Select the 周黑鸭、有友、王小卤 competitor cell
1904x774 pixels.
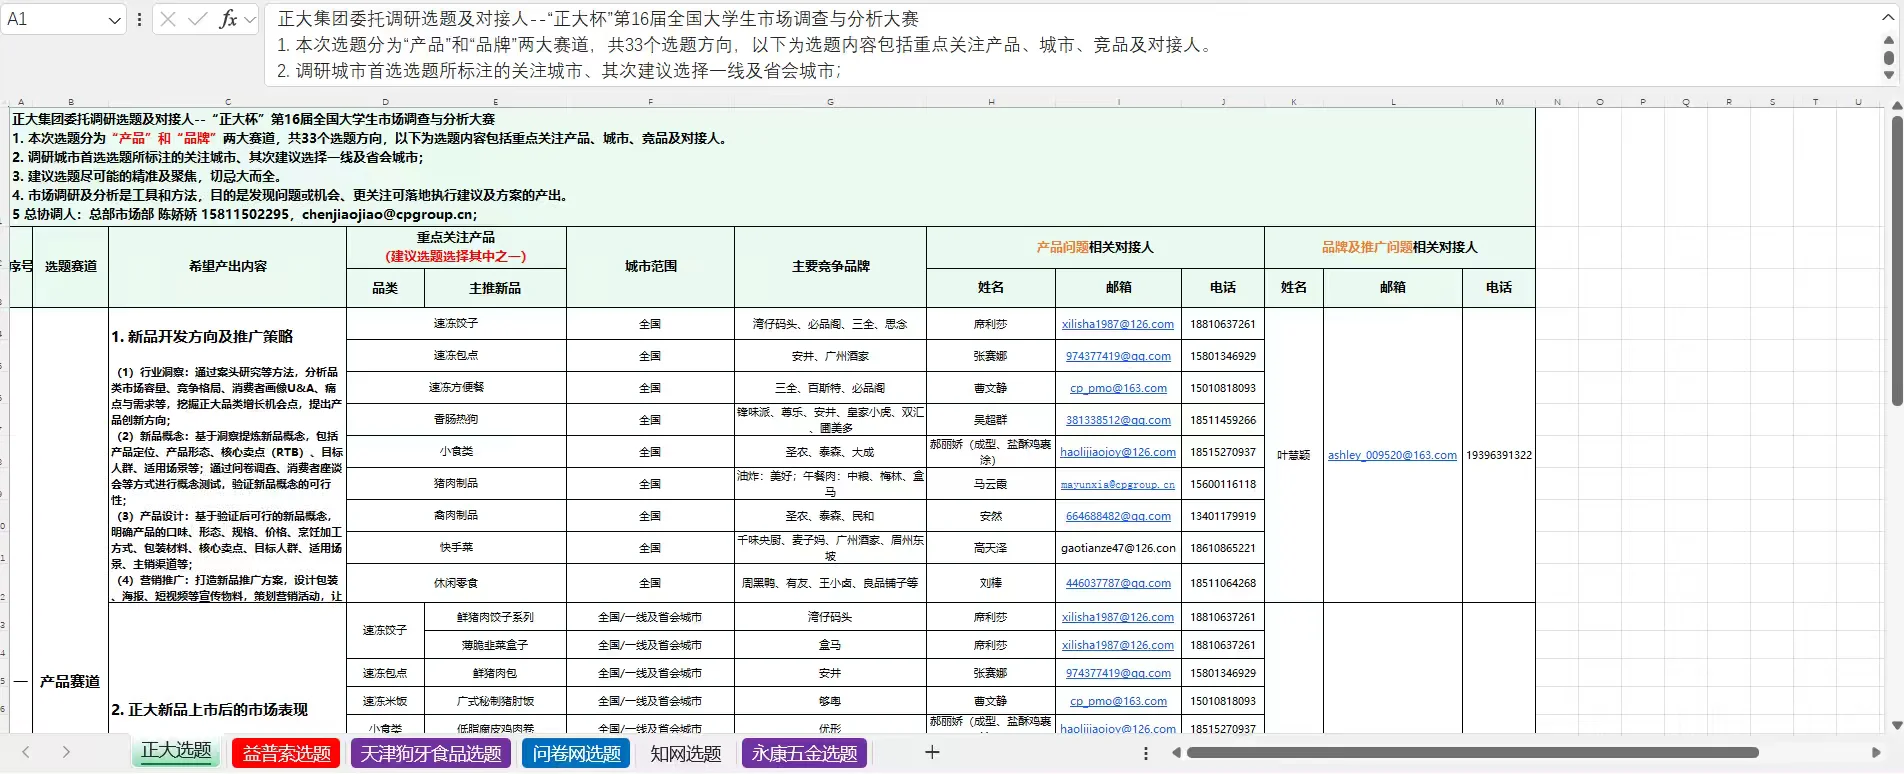pyautogui.click(x=830, y=583)
